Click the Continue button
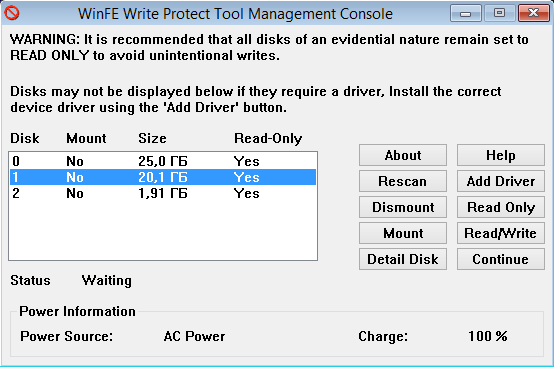554x367 pixels. [501, 259]
